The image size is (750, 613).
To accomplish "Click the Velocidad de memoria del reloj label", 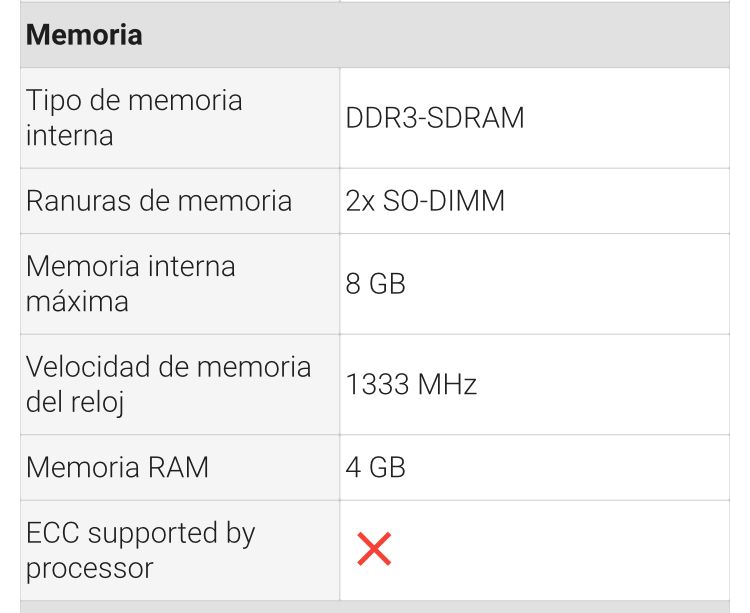I will point(168,384).
